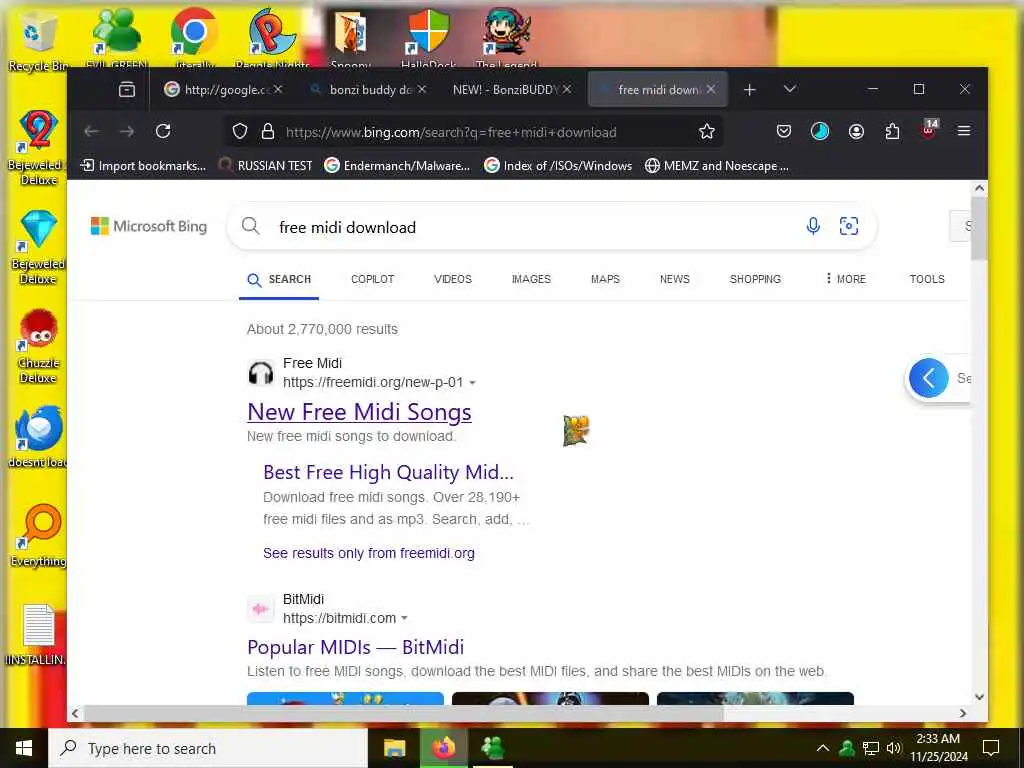The height and width of the screenshot is (768, 1024).
Task: Expand freemidi.org URL dropdown arrow
Action: [473, 383]
